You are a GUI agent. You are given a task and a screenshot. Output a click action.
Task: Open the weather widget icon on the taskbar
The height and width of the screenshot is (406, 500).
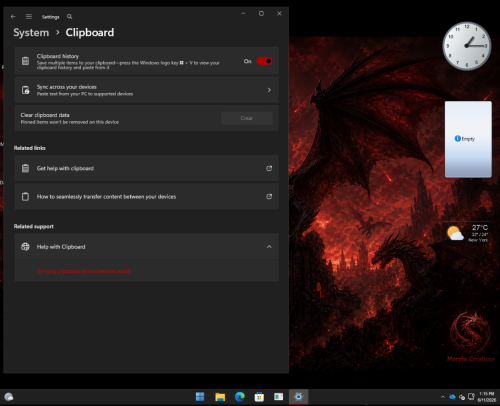pos(9,397)
